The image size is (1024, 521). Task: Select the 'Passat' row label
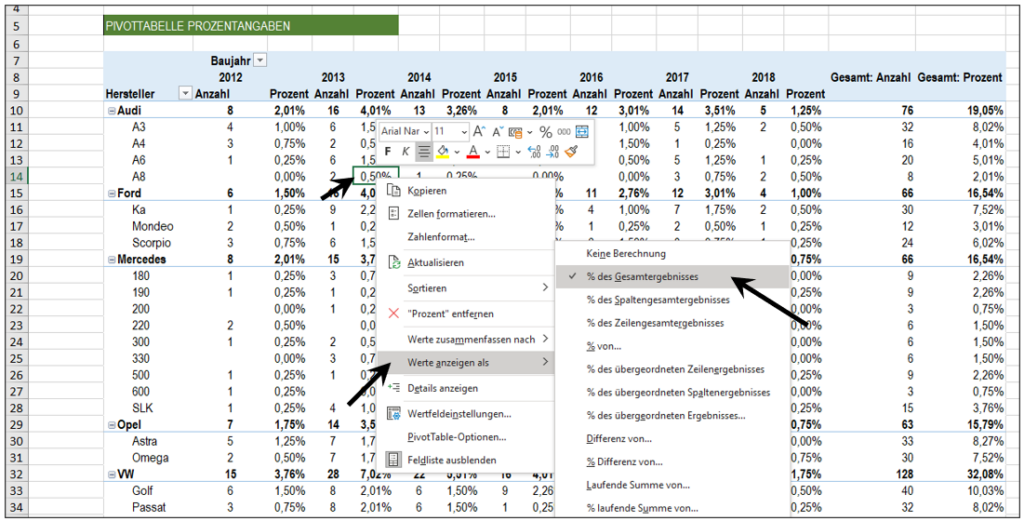click(x=148, y=507)
